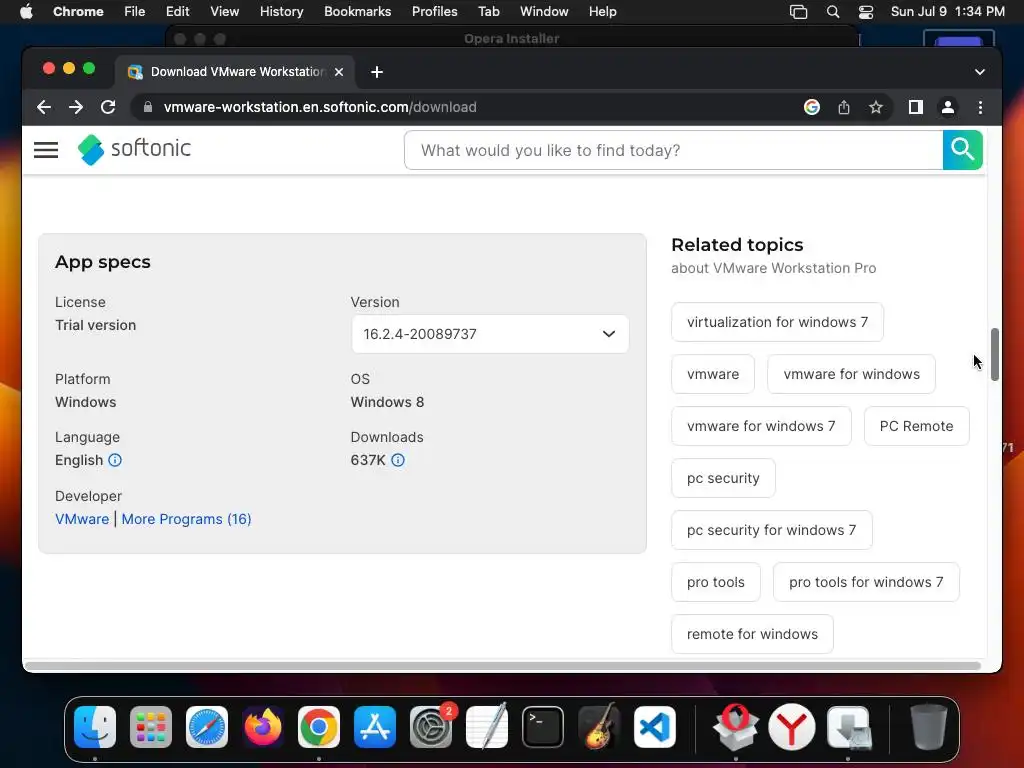Open the Trash in the dock
1024x768 pixels.
929,727
